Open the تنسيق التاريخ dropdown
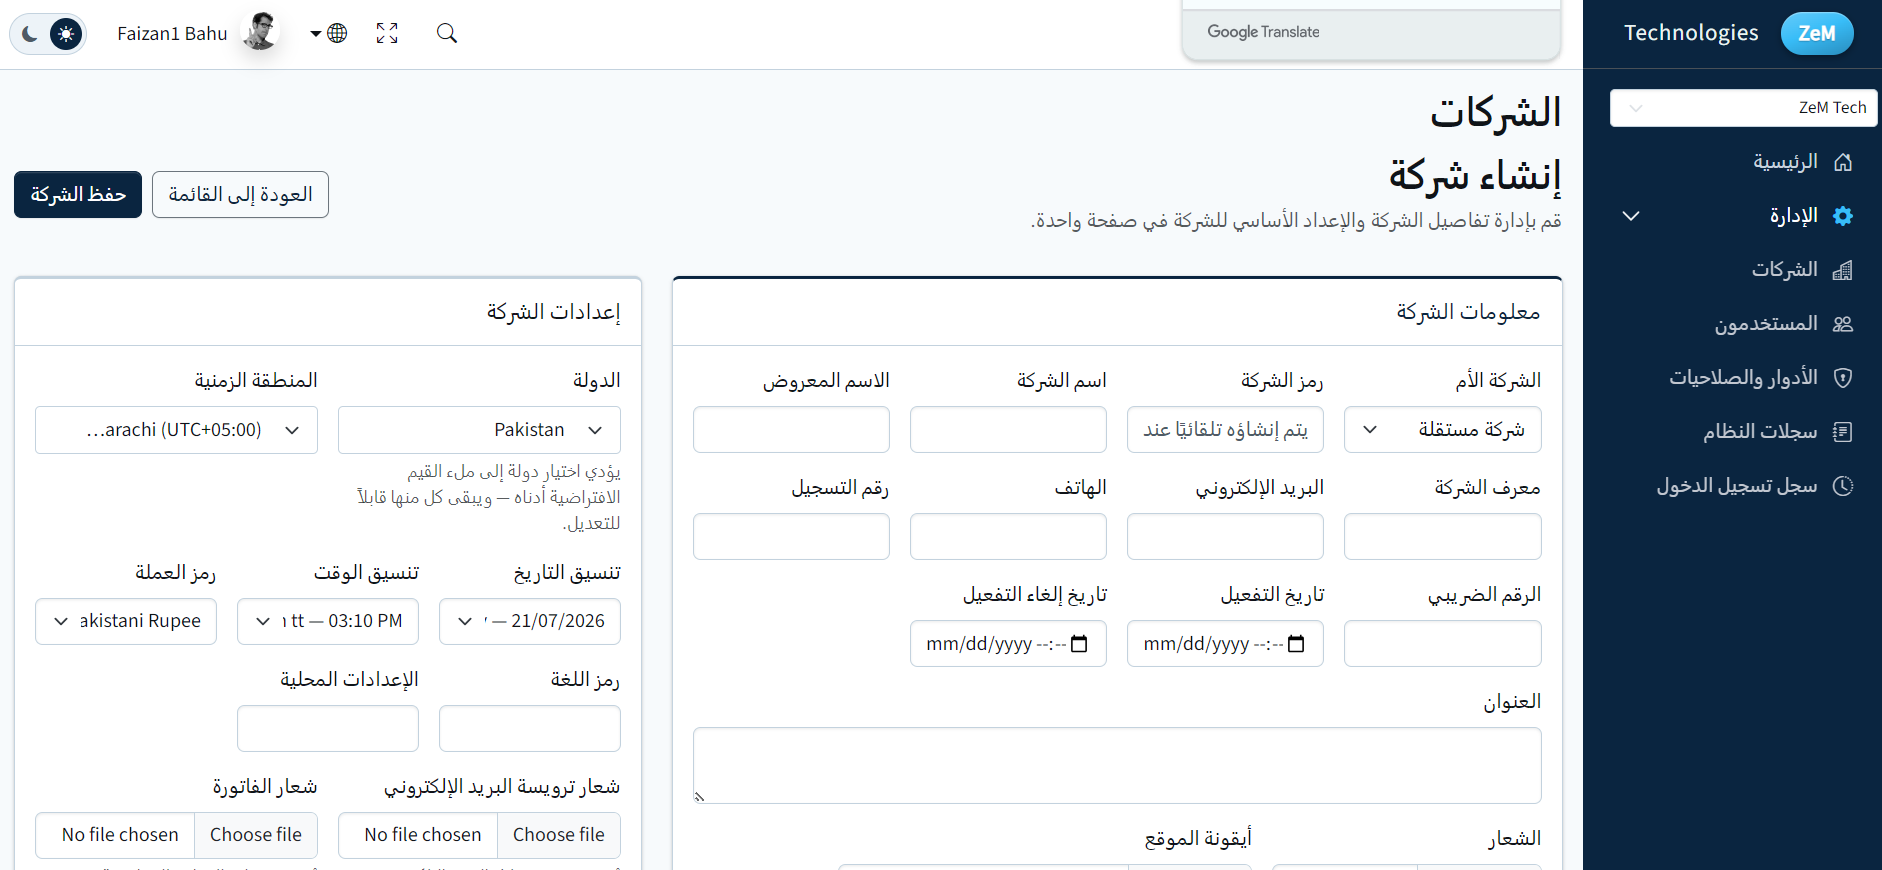 pos(530,622)
